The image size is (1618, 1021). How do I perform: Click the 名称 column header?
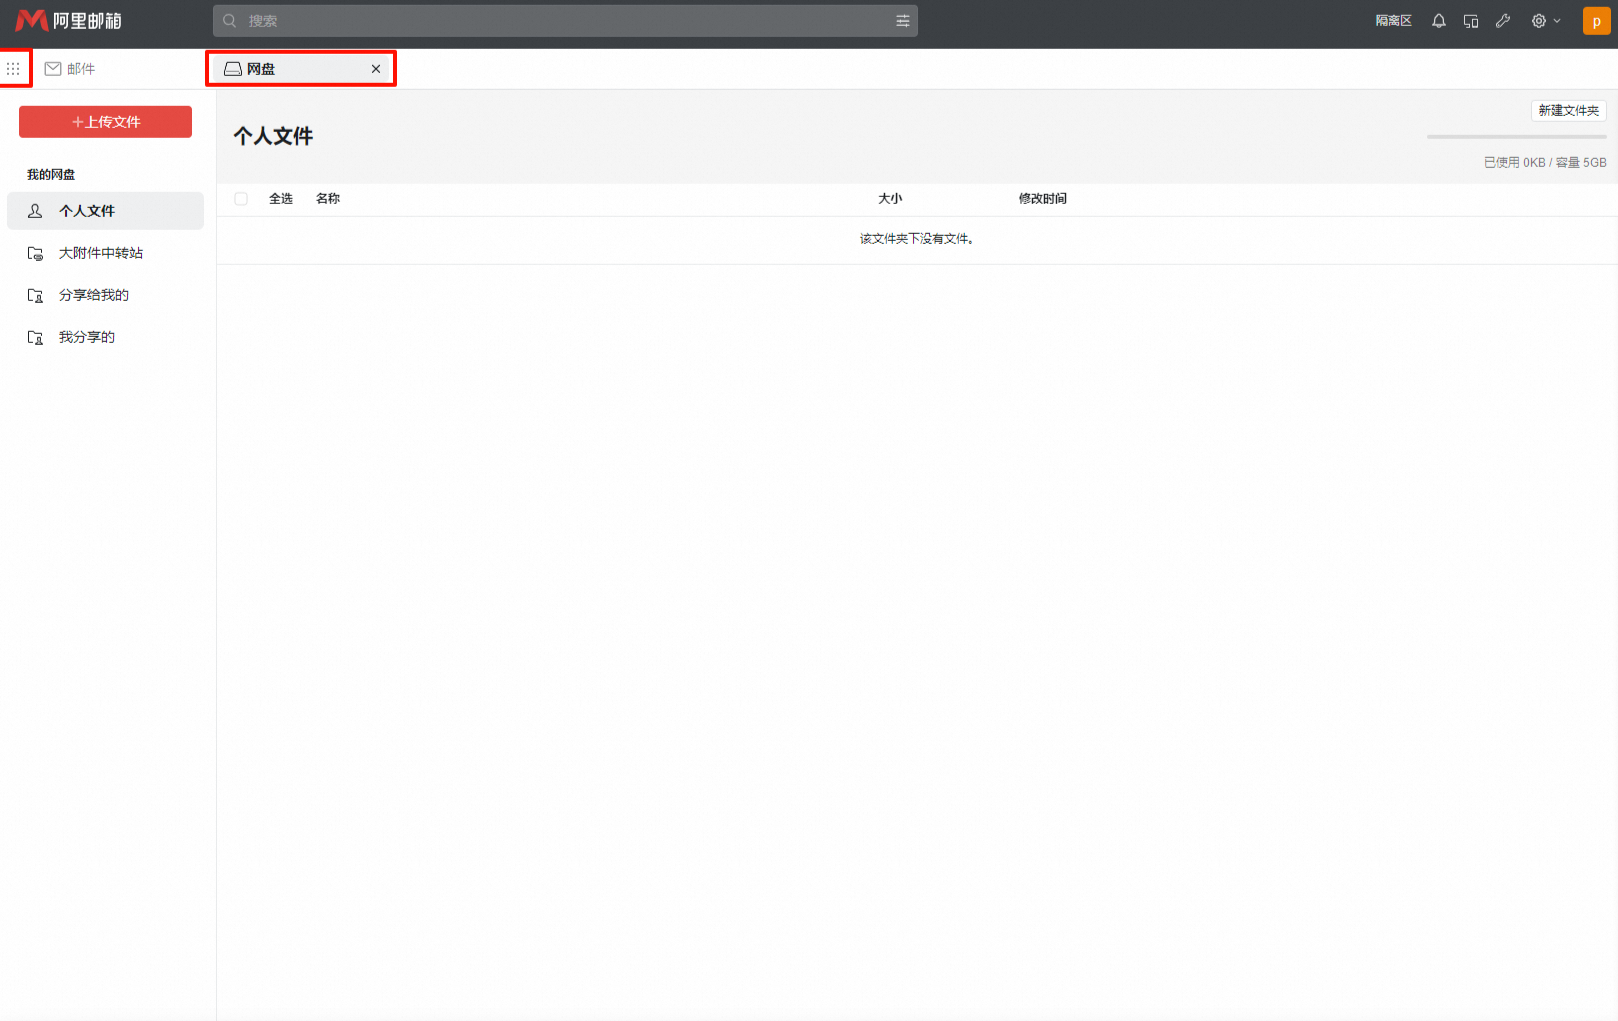coord(328,199)
